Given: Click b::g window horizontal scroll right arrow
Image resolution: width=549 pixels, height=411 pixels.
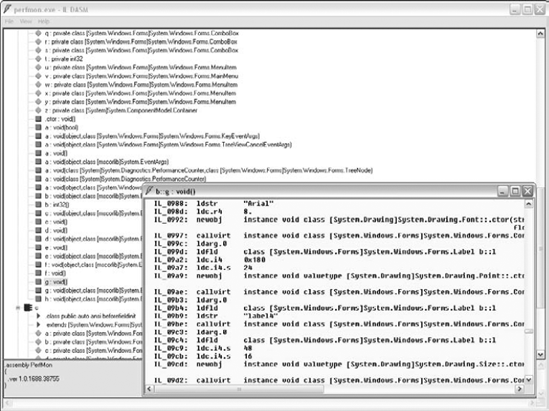Looking at the screenshot, I should (520, 389).
